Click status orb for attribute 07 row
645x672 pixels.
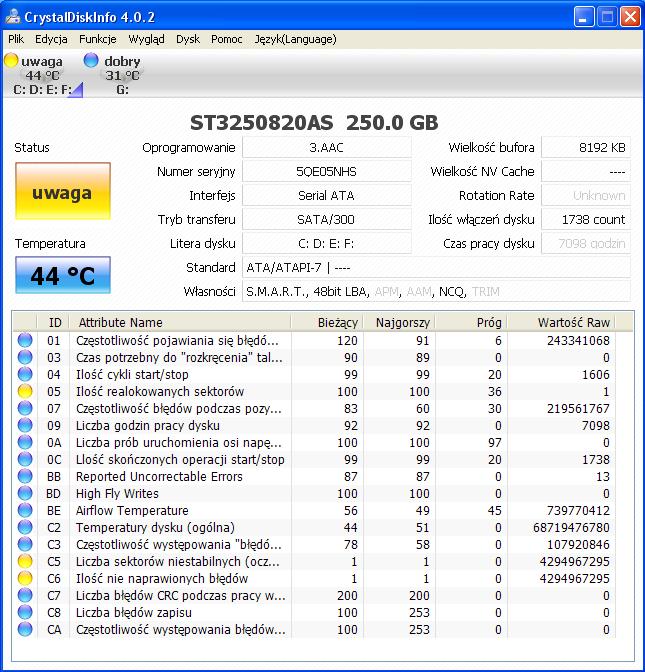coord(25,408)
